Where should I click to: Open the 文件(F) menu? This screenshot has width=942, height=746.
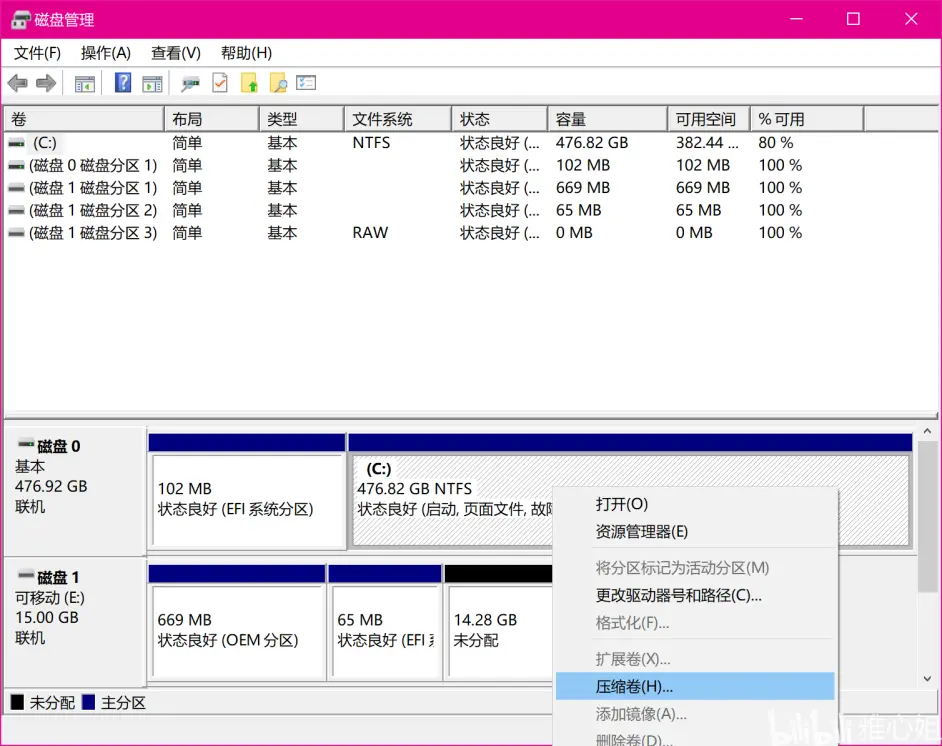click(x=37, y=53)
